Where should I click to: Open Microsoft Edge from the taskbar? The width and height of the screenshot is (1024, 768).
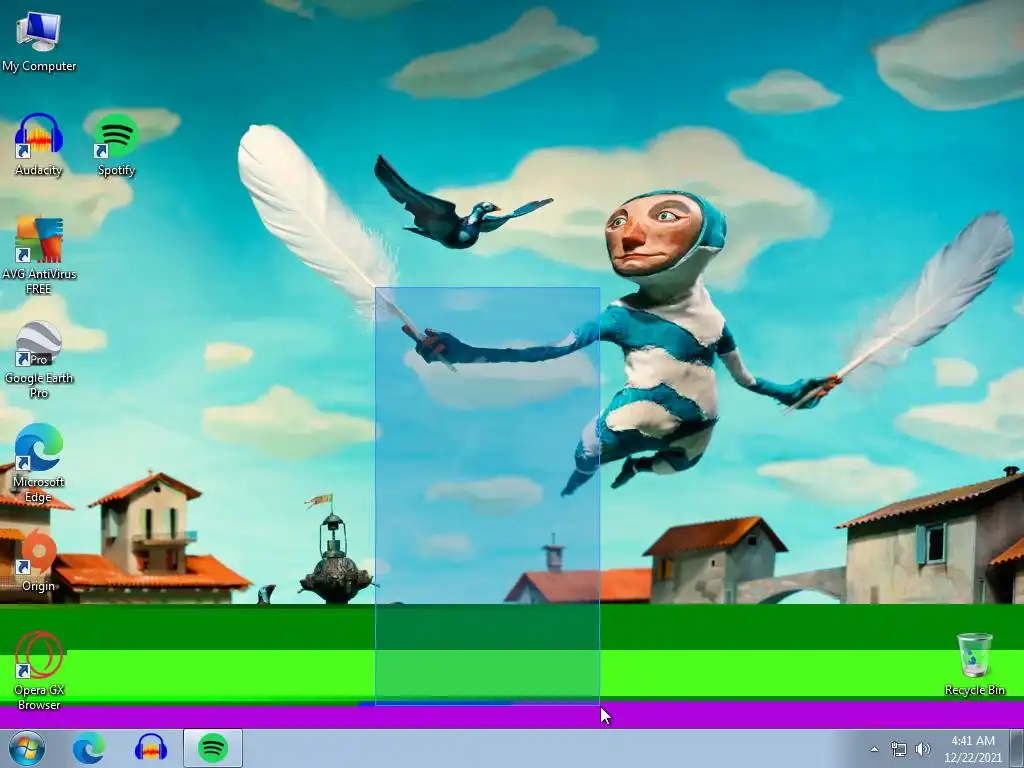pyautogui.click(x=88, y=748)
